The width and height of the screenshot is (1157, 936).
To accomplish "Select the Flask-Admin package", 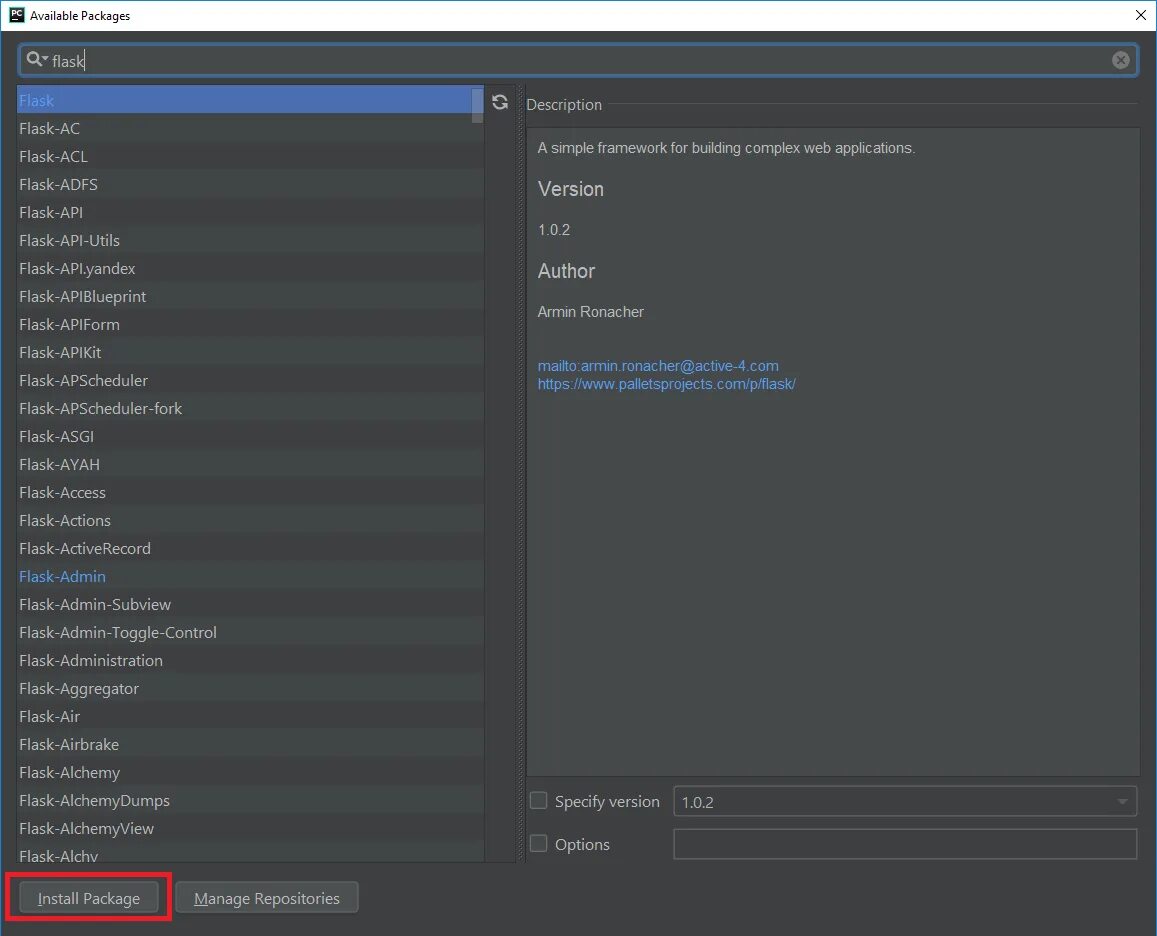I will click(249, 577).
